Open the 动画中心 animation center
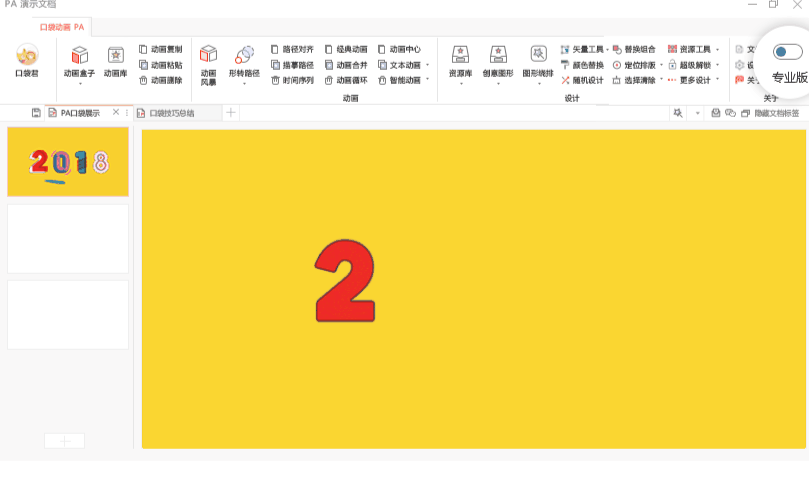The height and width of the screenshot is (478, 809). click(x=399, y=49)
